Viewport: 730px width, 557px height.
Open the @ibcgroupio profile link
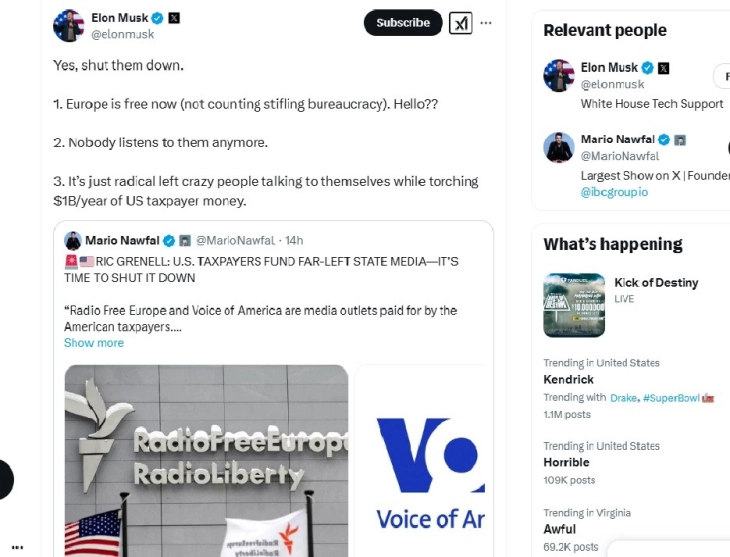pos(614,191)
